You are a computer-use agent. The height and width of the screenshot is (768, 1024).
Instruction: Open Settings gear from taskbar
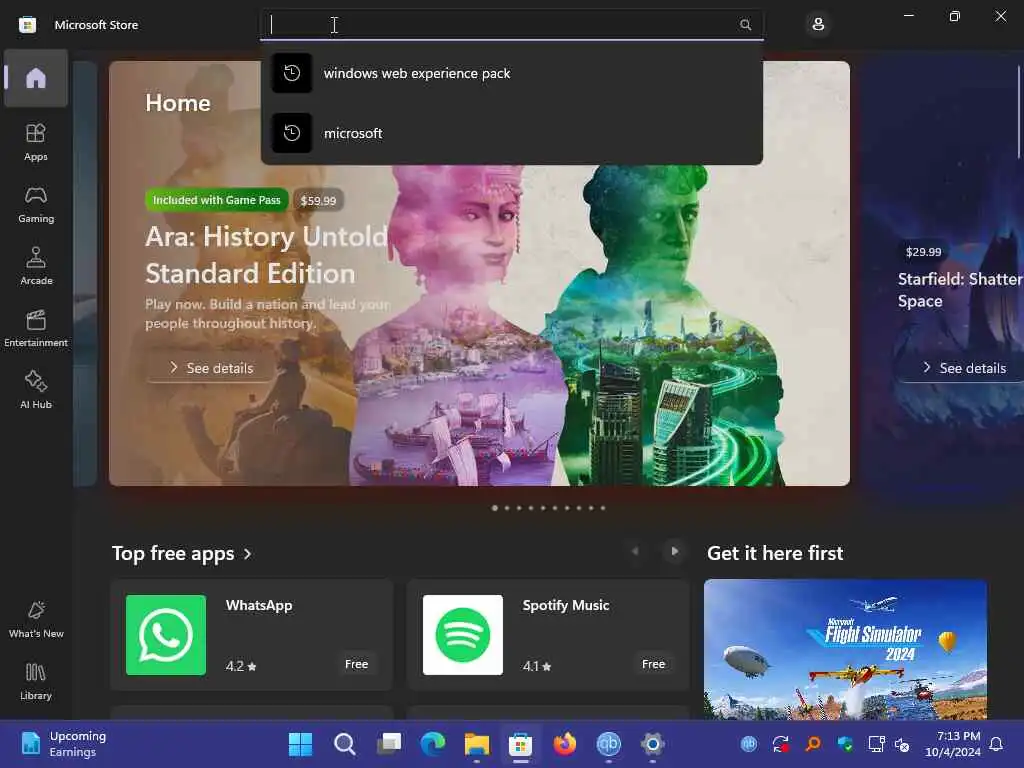[652, 744]
